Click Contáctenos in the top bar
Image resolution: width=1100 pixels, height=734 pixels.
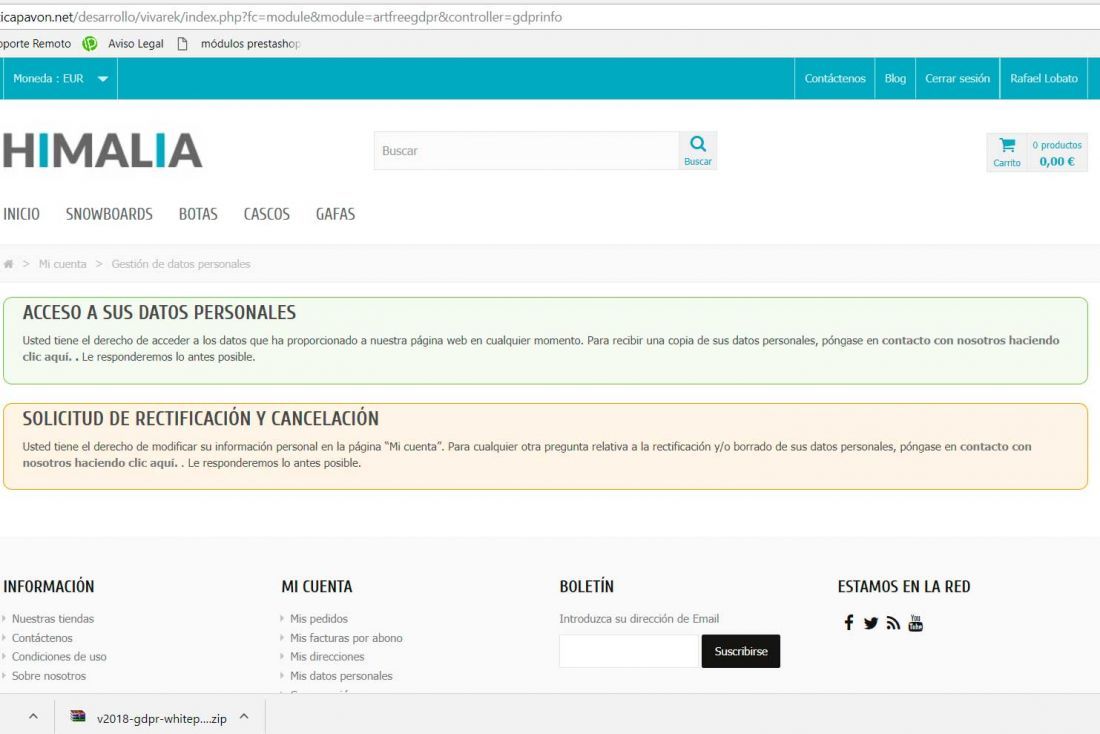(835, 79)
